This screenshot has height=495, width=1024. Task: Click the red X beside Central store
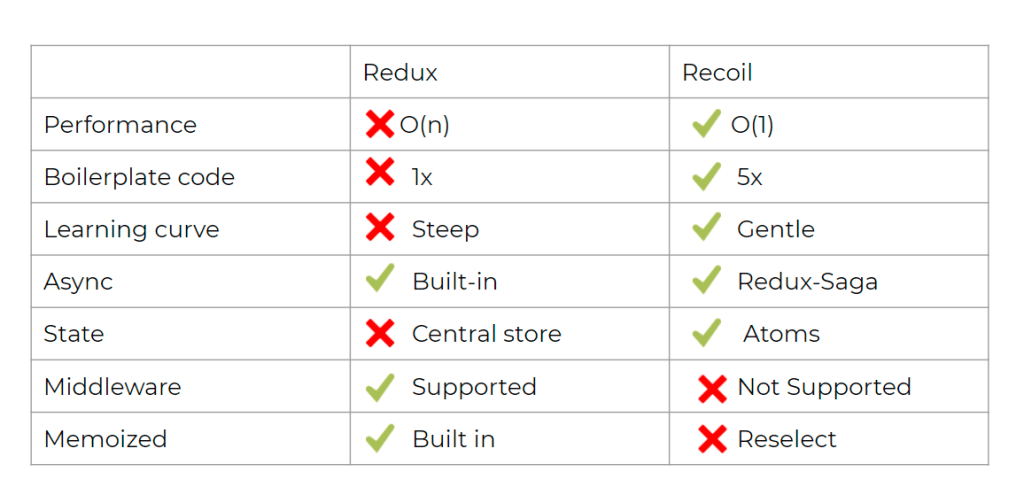tap(380, 333)
